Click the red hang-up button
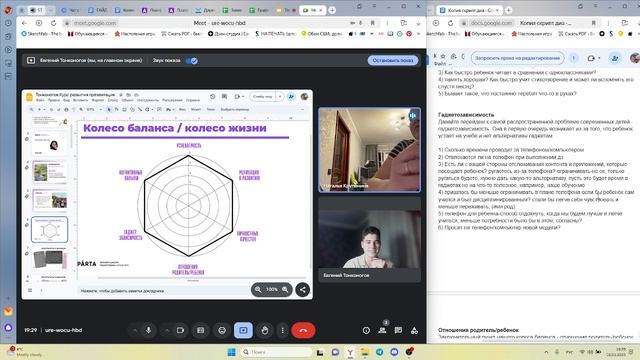This screenshot has width=640, height=360. coord(303,330)
